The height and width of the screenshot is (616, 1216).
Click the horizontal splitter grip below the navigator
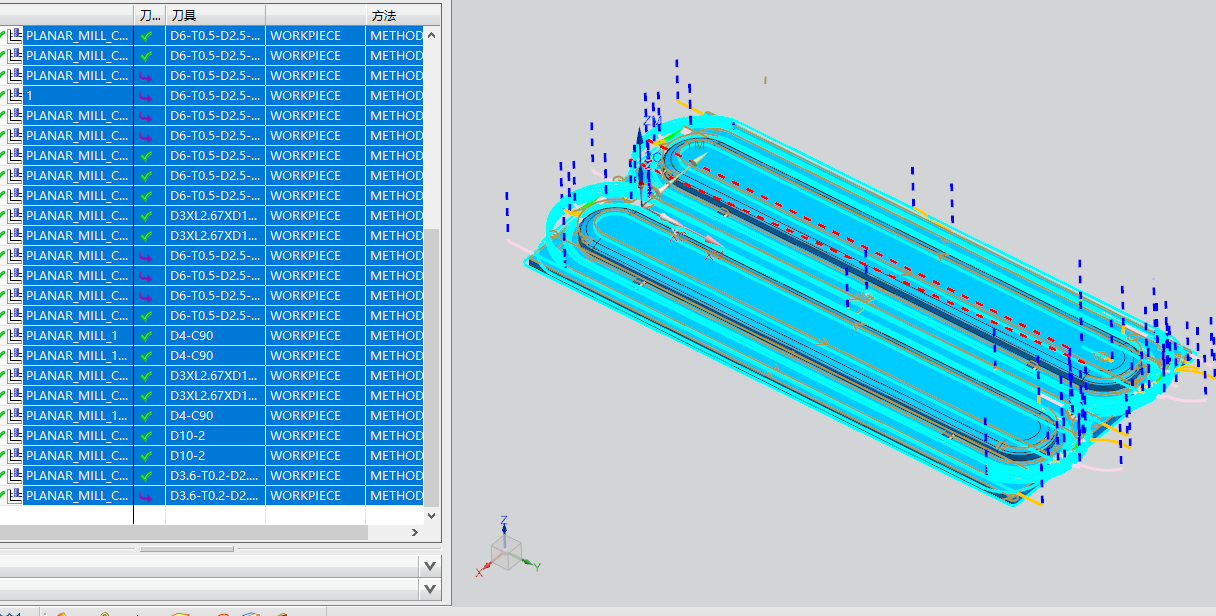[187, 549]
